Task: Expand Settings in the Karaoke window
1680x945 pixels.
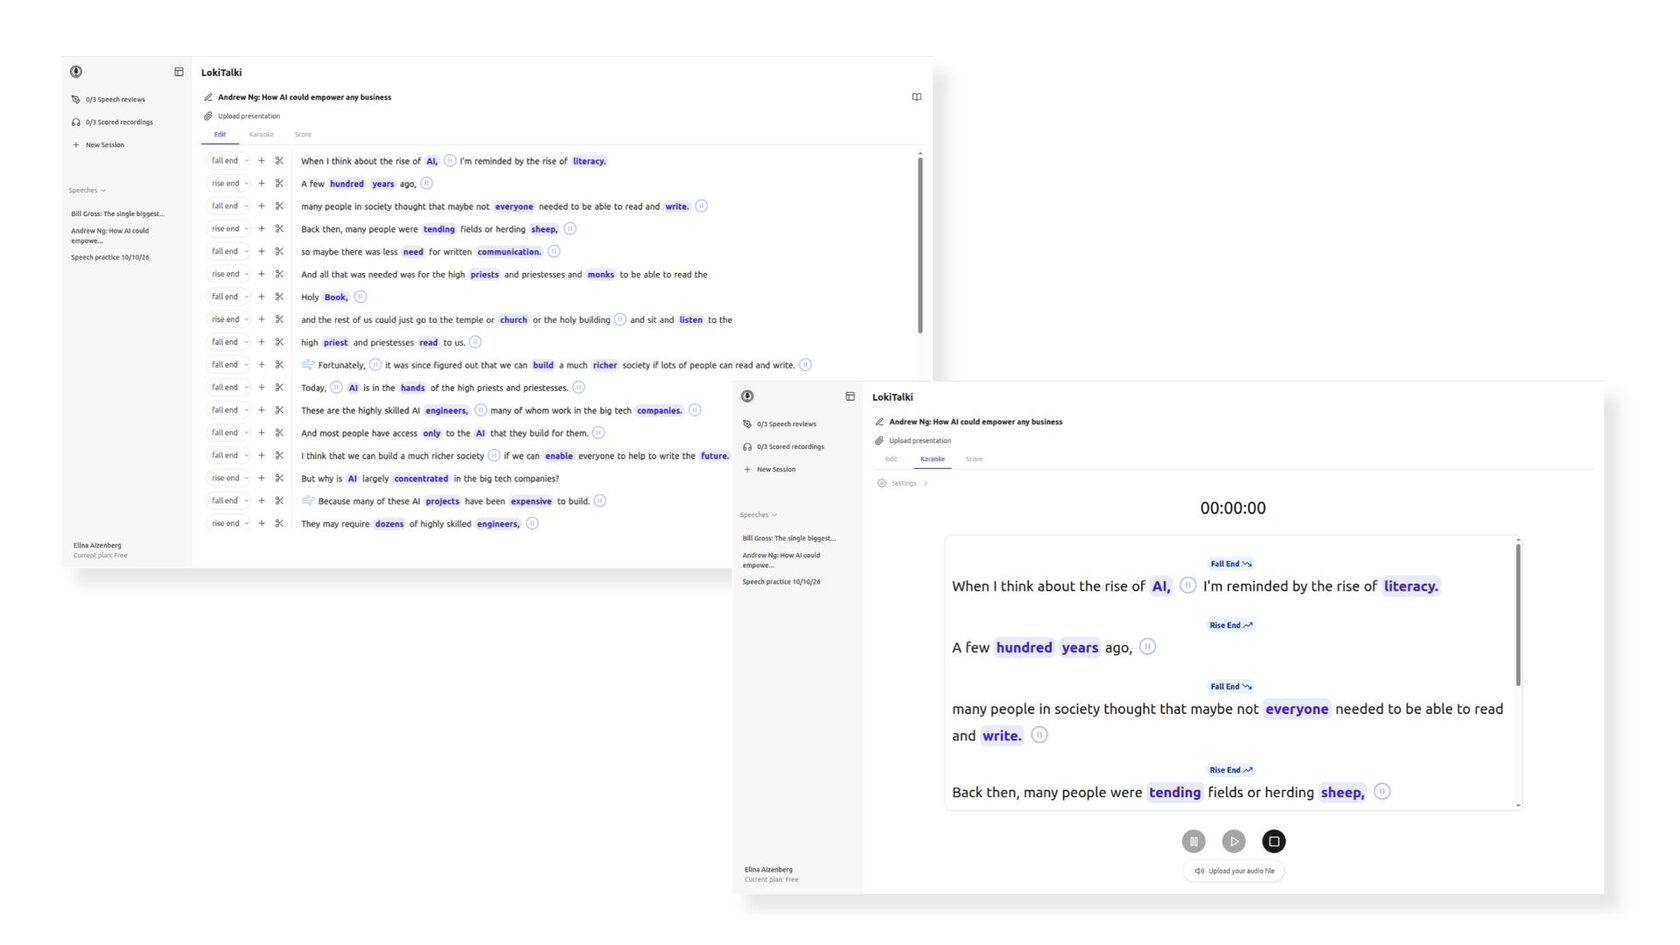Action: [902, 483]
